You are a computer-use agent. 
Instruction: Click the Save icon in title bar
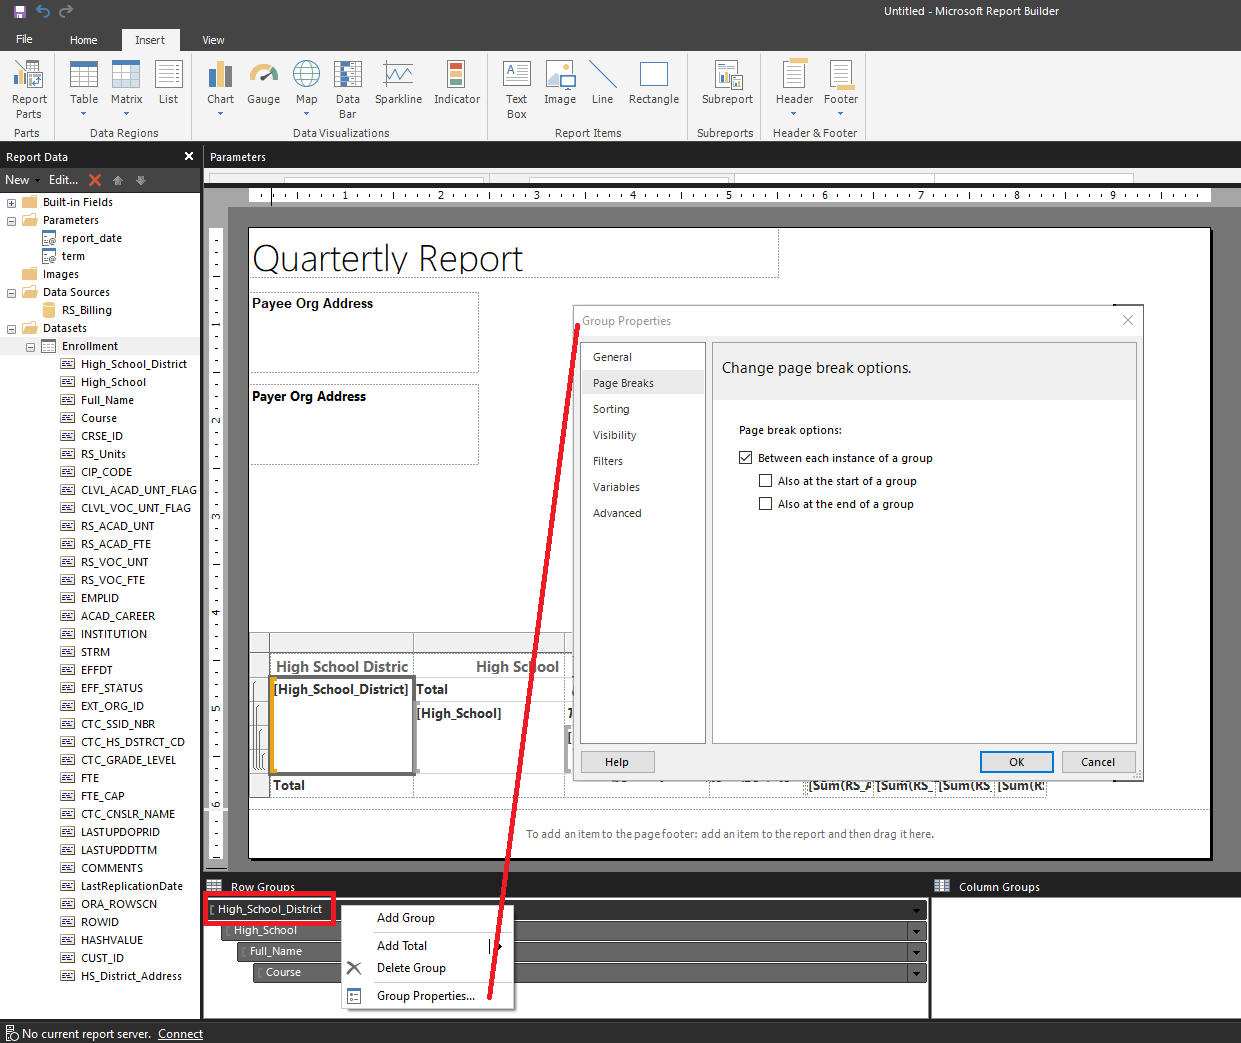(x=20, y=12)
